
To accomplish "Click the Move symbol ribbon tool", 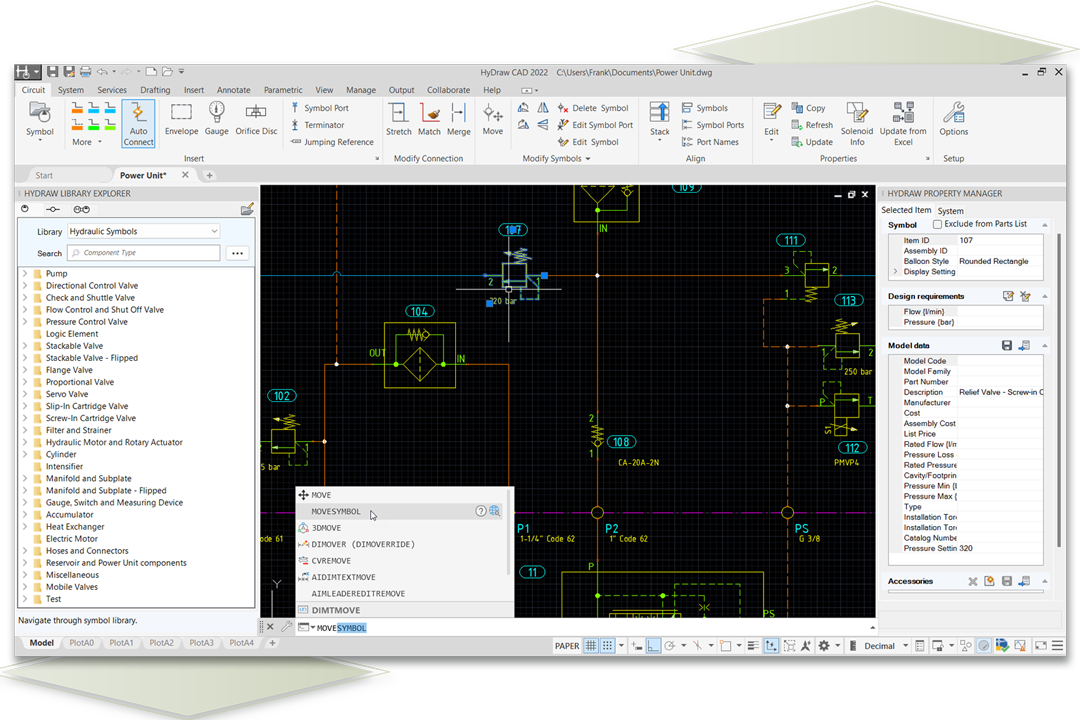I will click(492, 119).
